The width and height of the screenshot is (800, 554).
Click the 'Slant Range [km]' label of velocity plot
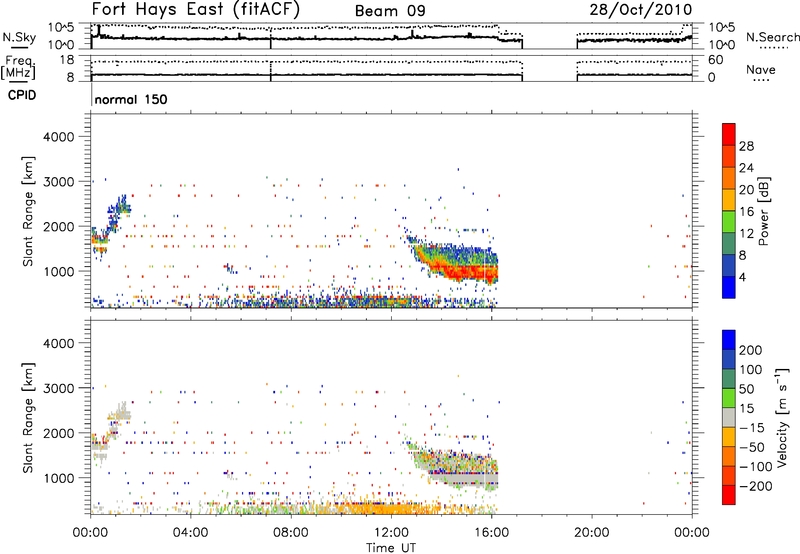(x=28, y=417)
